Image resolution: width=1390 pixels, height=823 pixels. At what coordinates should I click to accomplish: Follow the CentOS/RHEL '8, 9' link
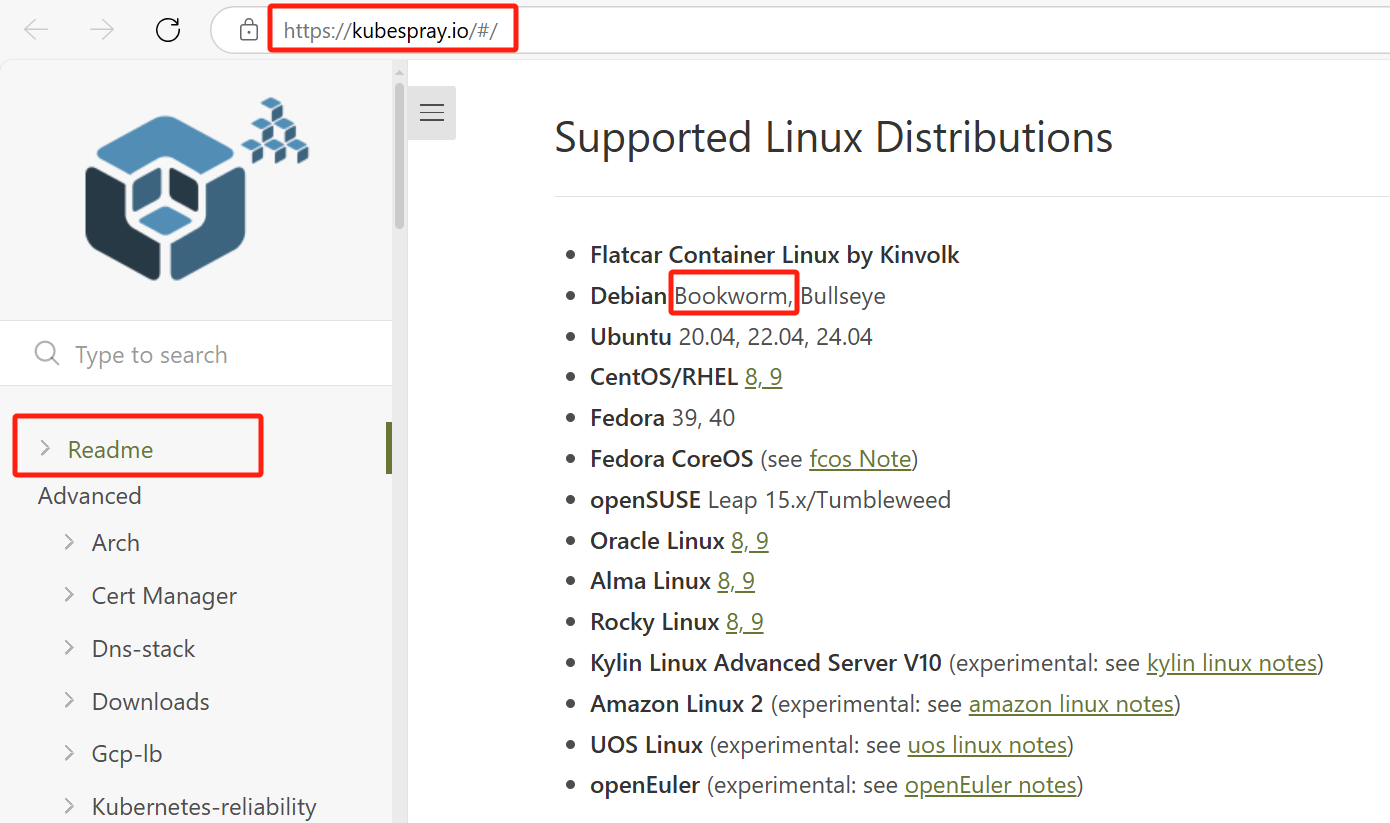(x=763, y=377)
